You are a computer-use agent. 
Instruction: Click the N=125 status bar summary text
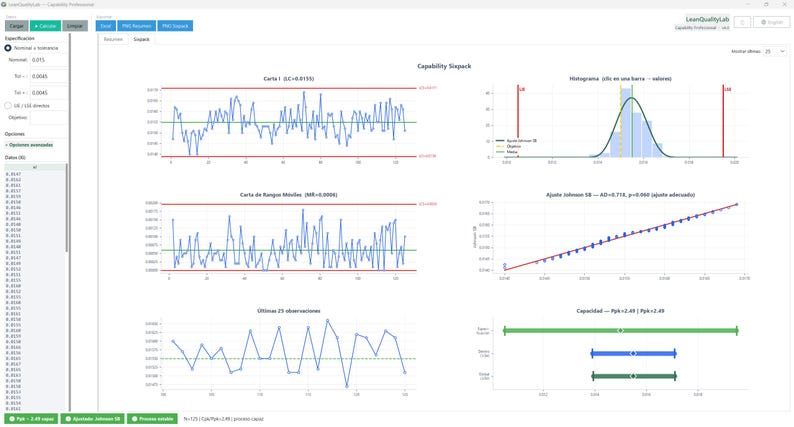coord(223,419)
